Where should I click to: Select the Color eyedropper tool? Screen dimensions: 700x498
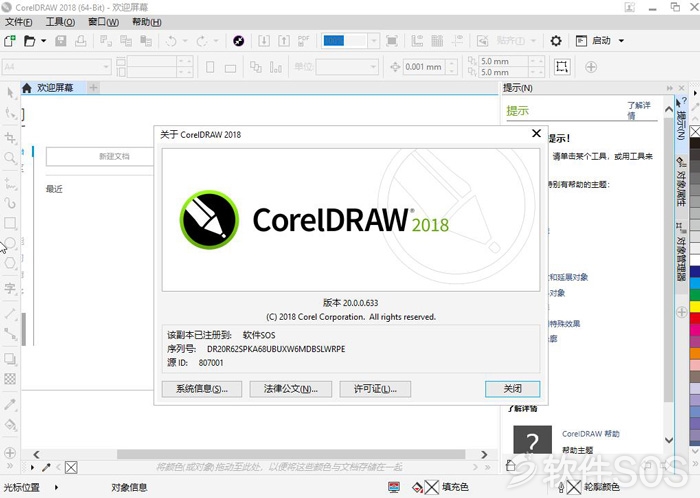click(x=10, y=404)
